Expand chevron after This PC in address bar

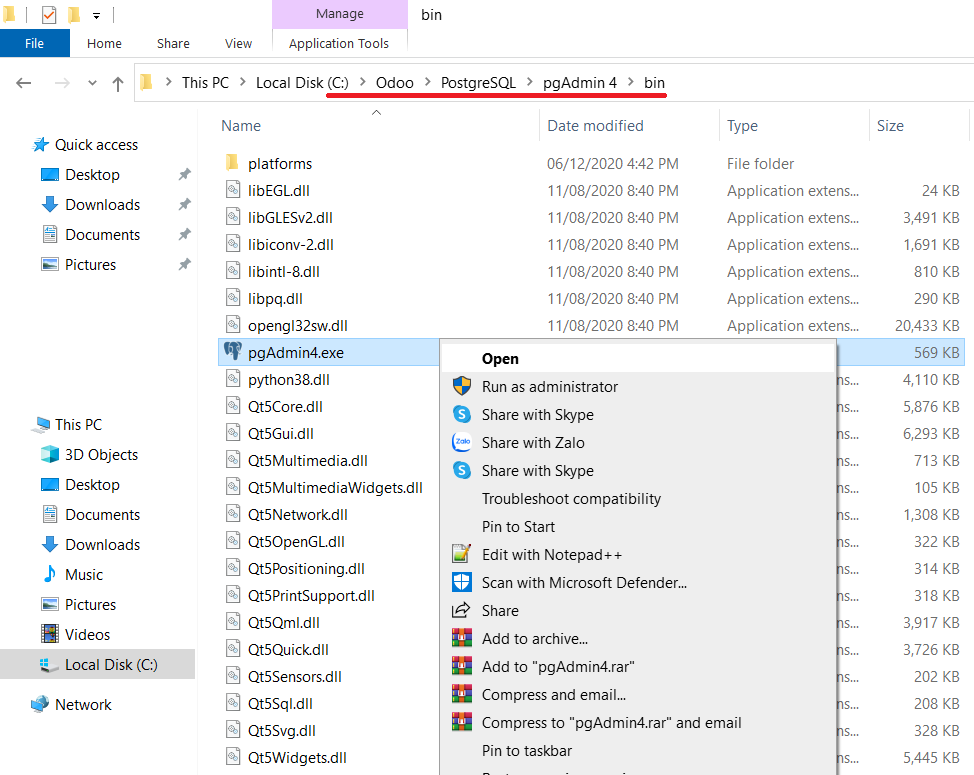242,82
